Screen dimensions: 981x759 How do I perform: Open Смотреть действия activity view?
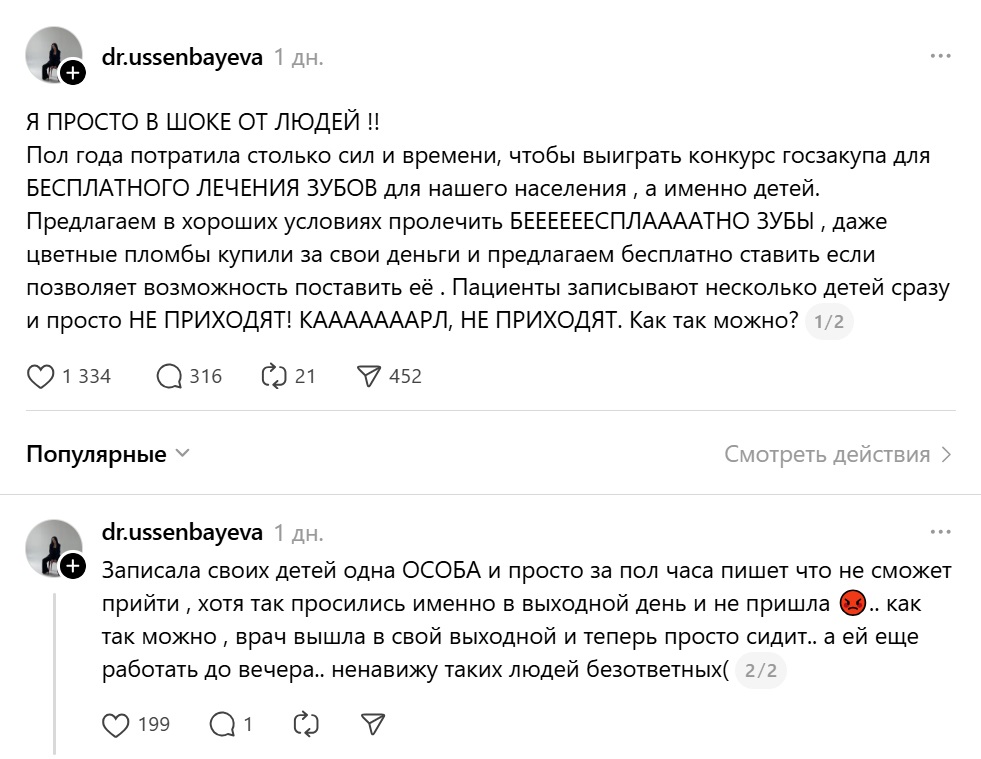click(838, 455)
